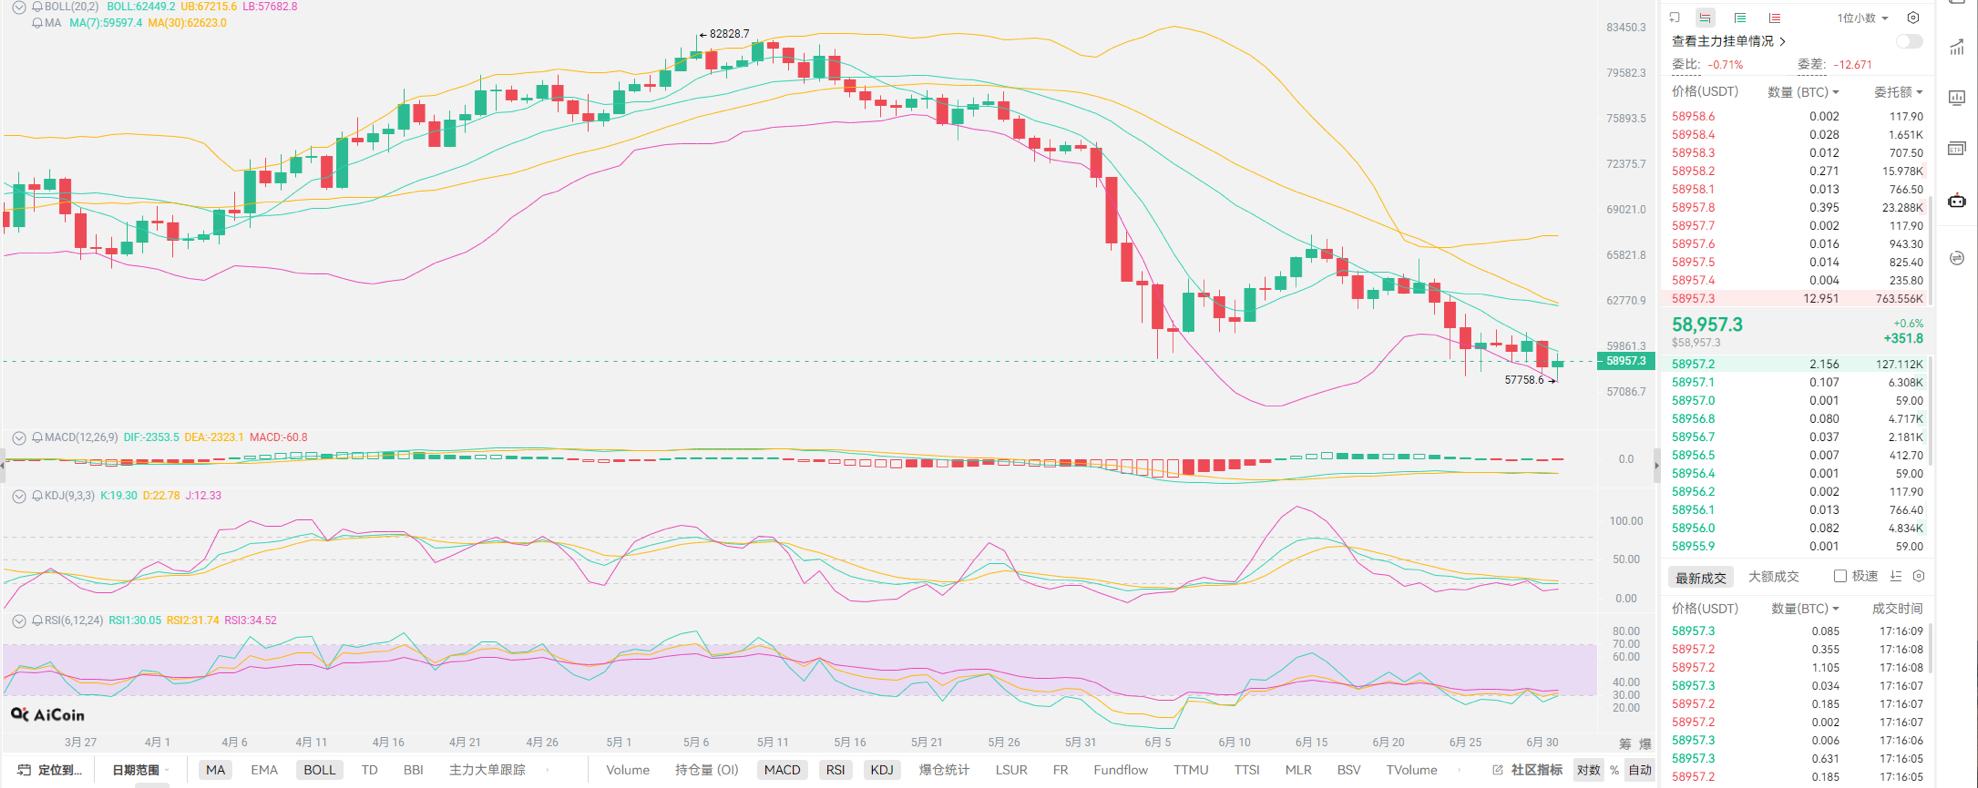
Task: Click the 筹 chip distribution button
Action: (x=1625, y=744)
